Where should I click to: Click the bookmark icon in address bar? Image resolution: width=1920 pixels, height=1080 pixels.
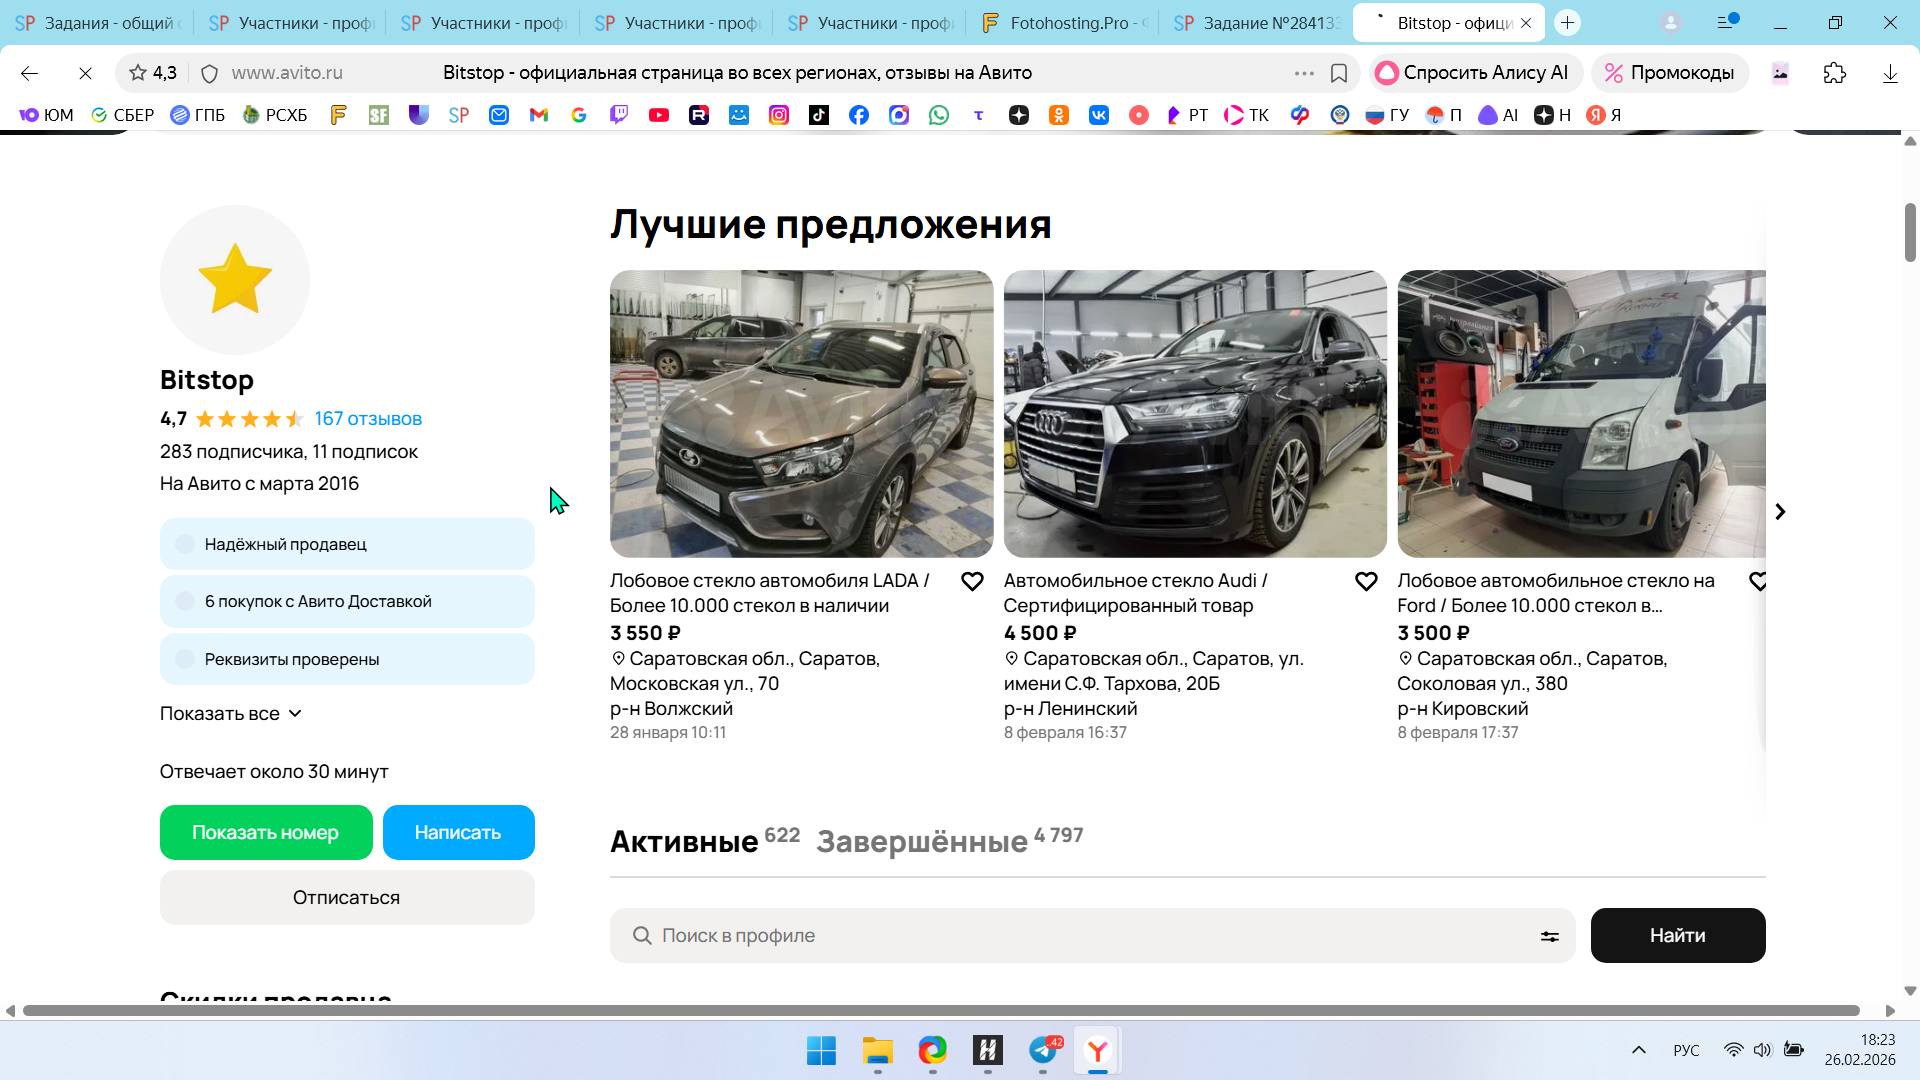pyautogui.click(x=1339, y=73)
